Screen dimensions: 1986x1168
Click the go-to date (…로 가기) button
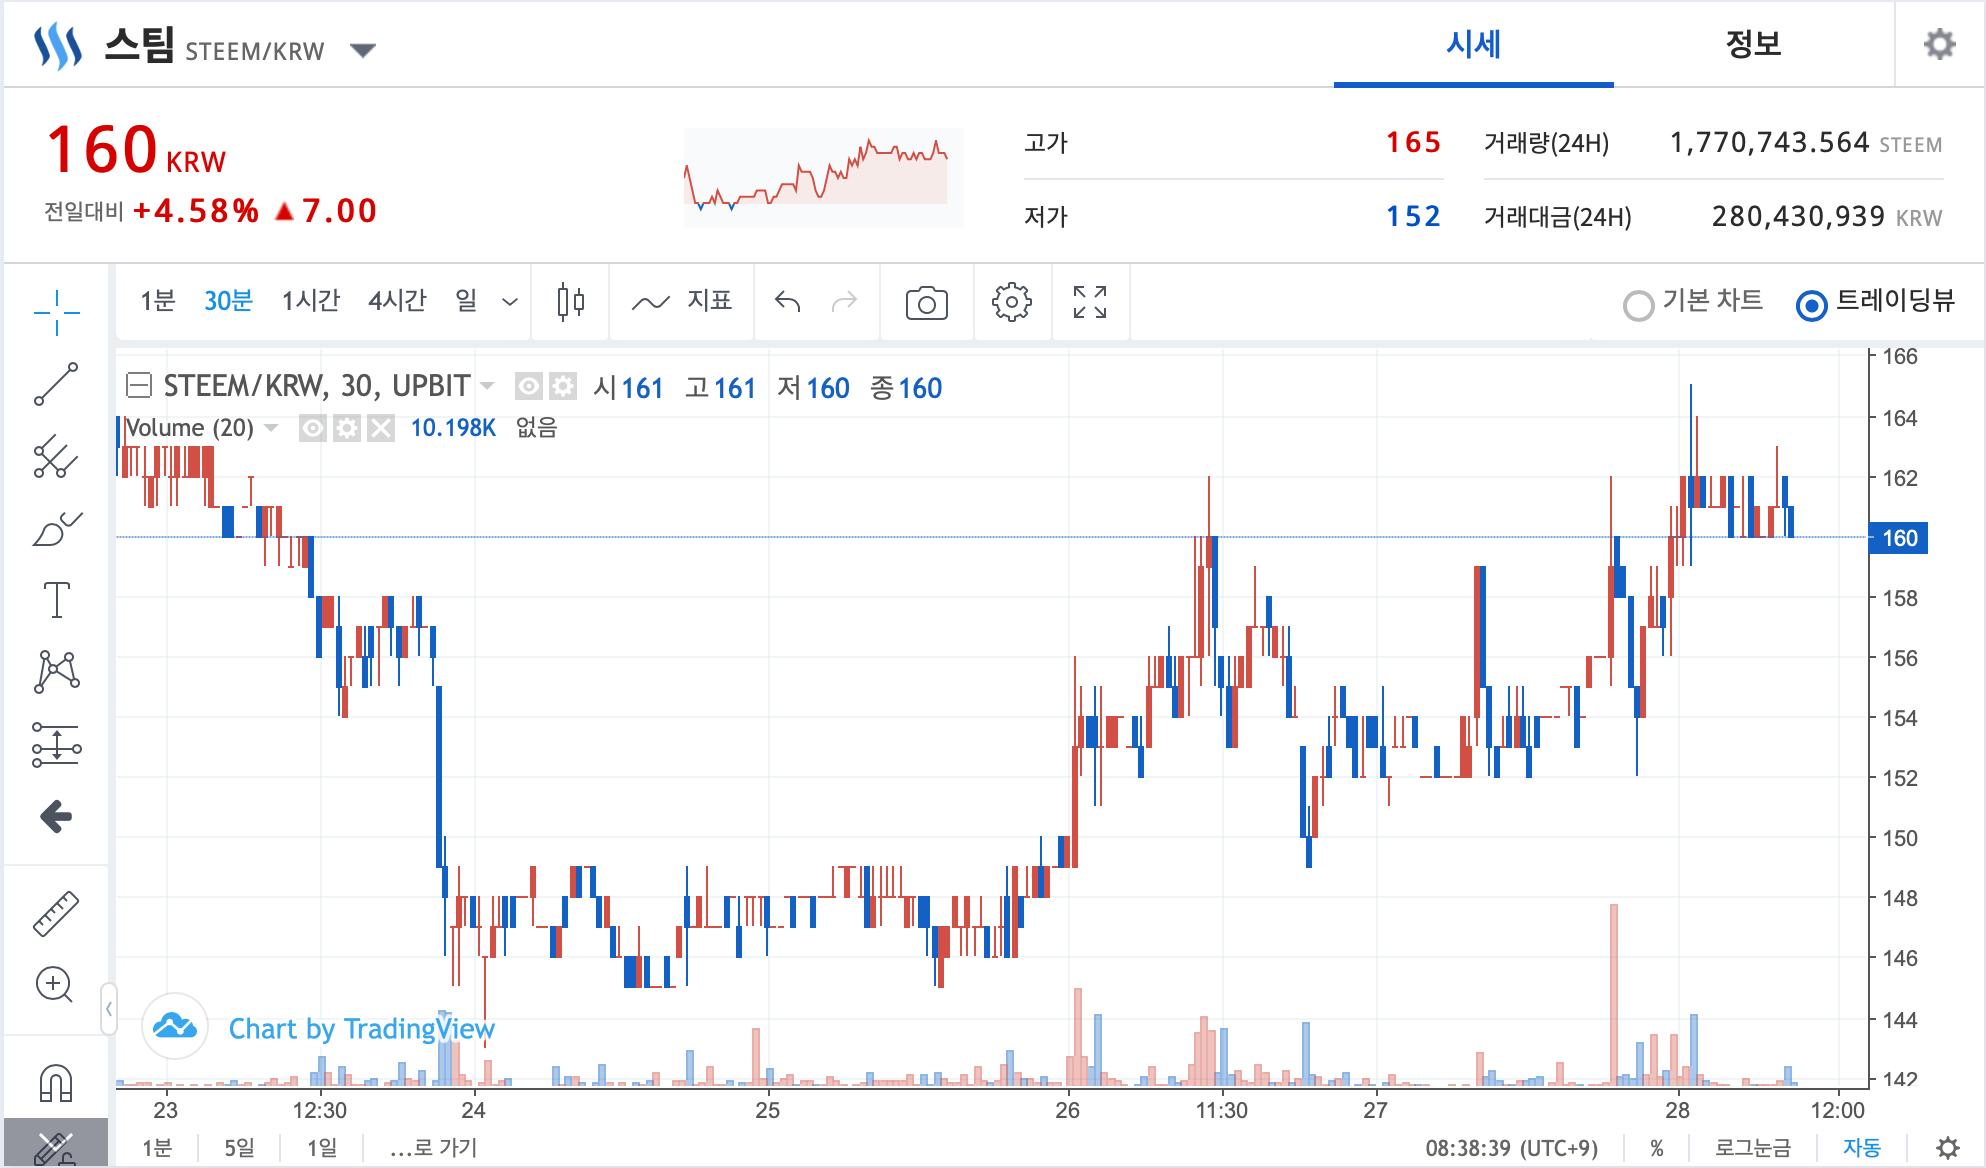pyautogui.click(x=434, y=1148)
